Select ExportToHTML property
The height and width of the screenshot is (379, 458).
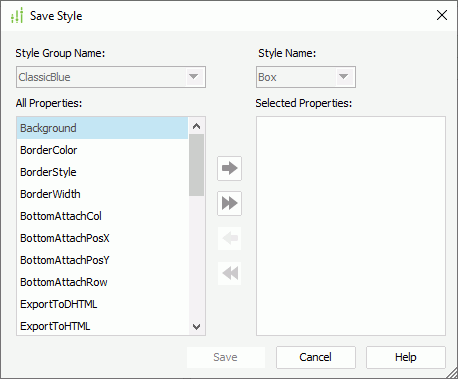click(x=102, y=326)
